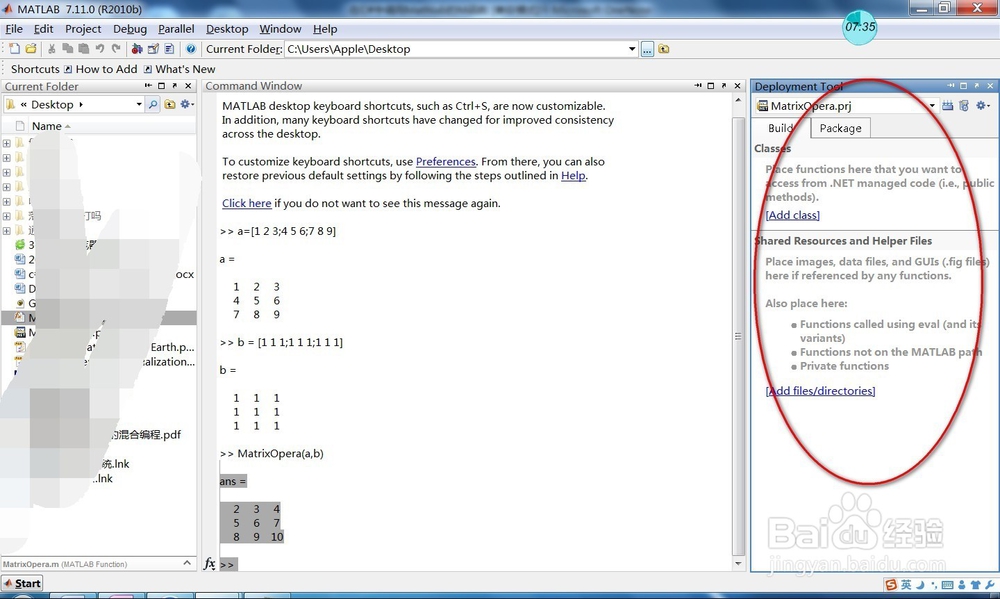Image resolution: width=1000 pixels, height=599 pixels.
Task: Click the command prompt at bottom
Action: pos(228,565)
